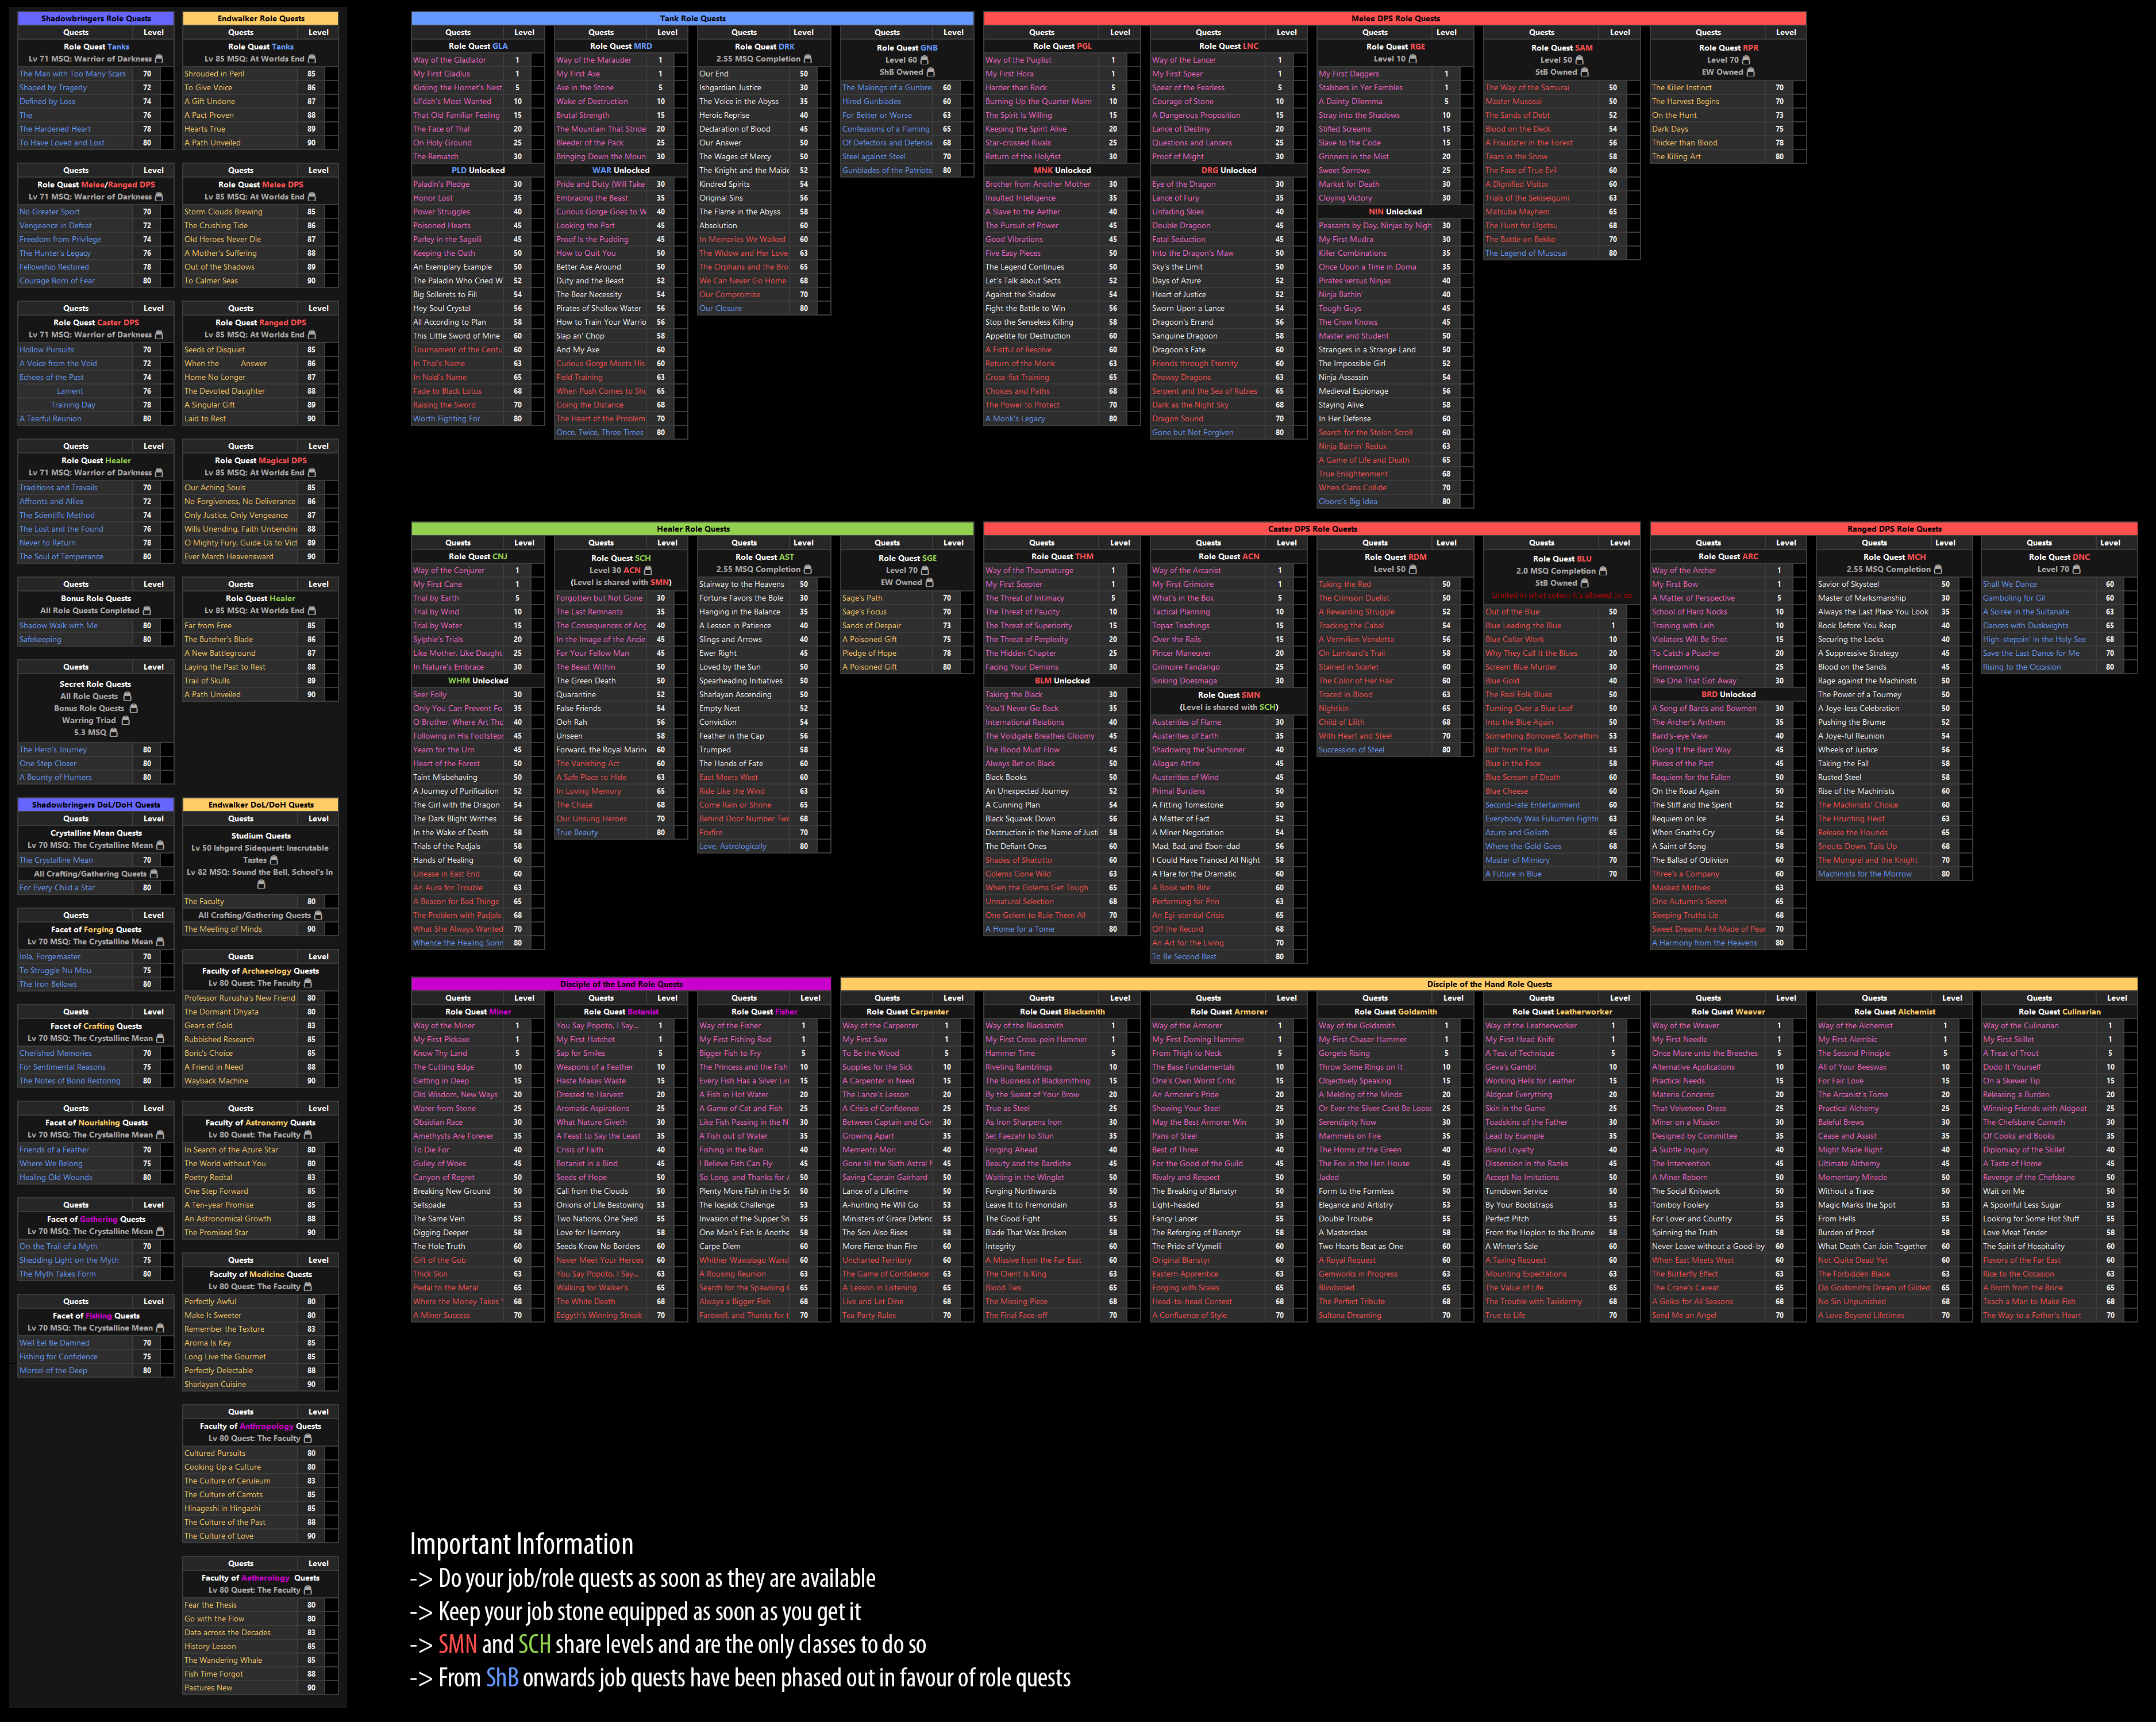Viewport: 2156px width, 1722px height.
Task: Click Endwalker DoL/DoH Quests header
Action: coord(260,805)
